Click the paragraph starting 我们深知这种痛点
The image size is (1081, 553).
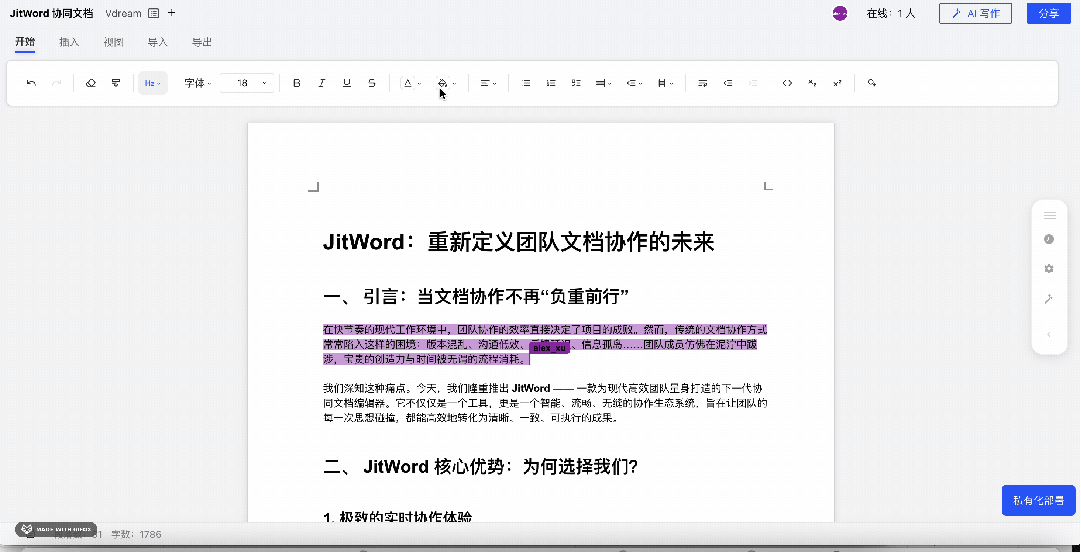pyautogui.click(x=545, y=403)
